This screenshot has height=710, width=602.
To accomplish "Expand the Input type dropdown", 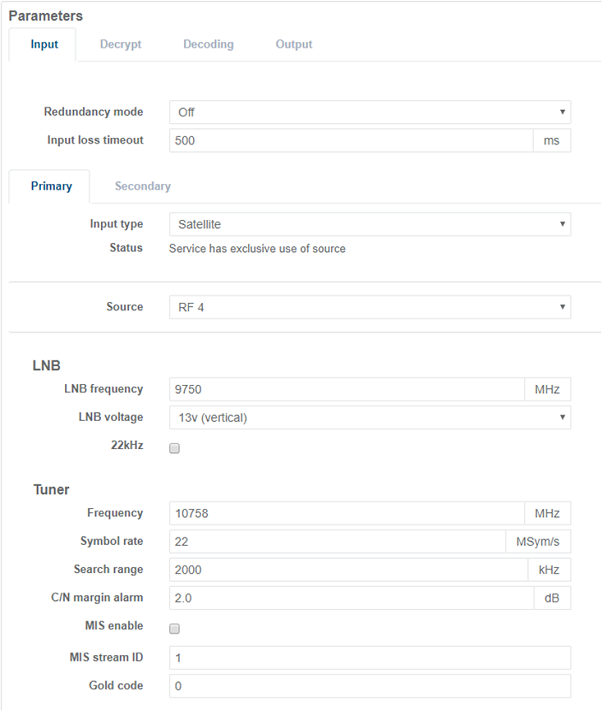I will pyautogui.click(x=369, y=225).
